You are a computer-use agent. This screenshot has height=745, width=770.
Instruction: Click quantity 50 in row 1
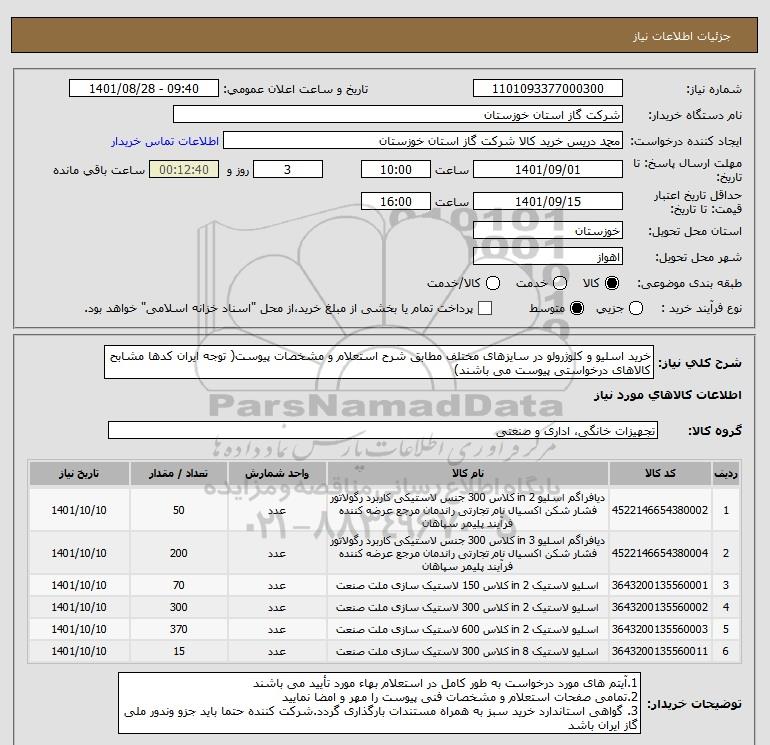(x=178, y=510)
